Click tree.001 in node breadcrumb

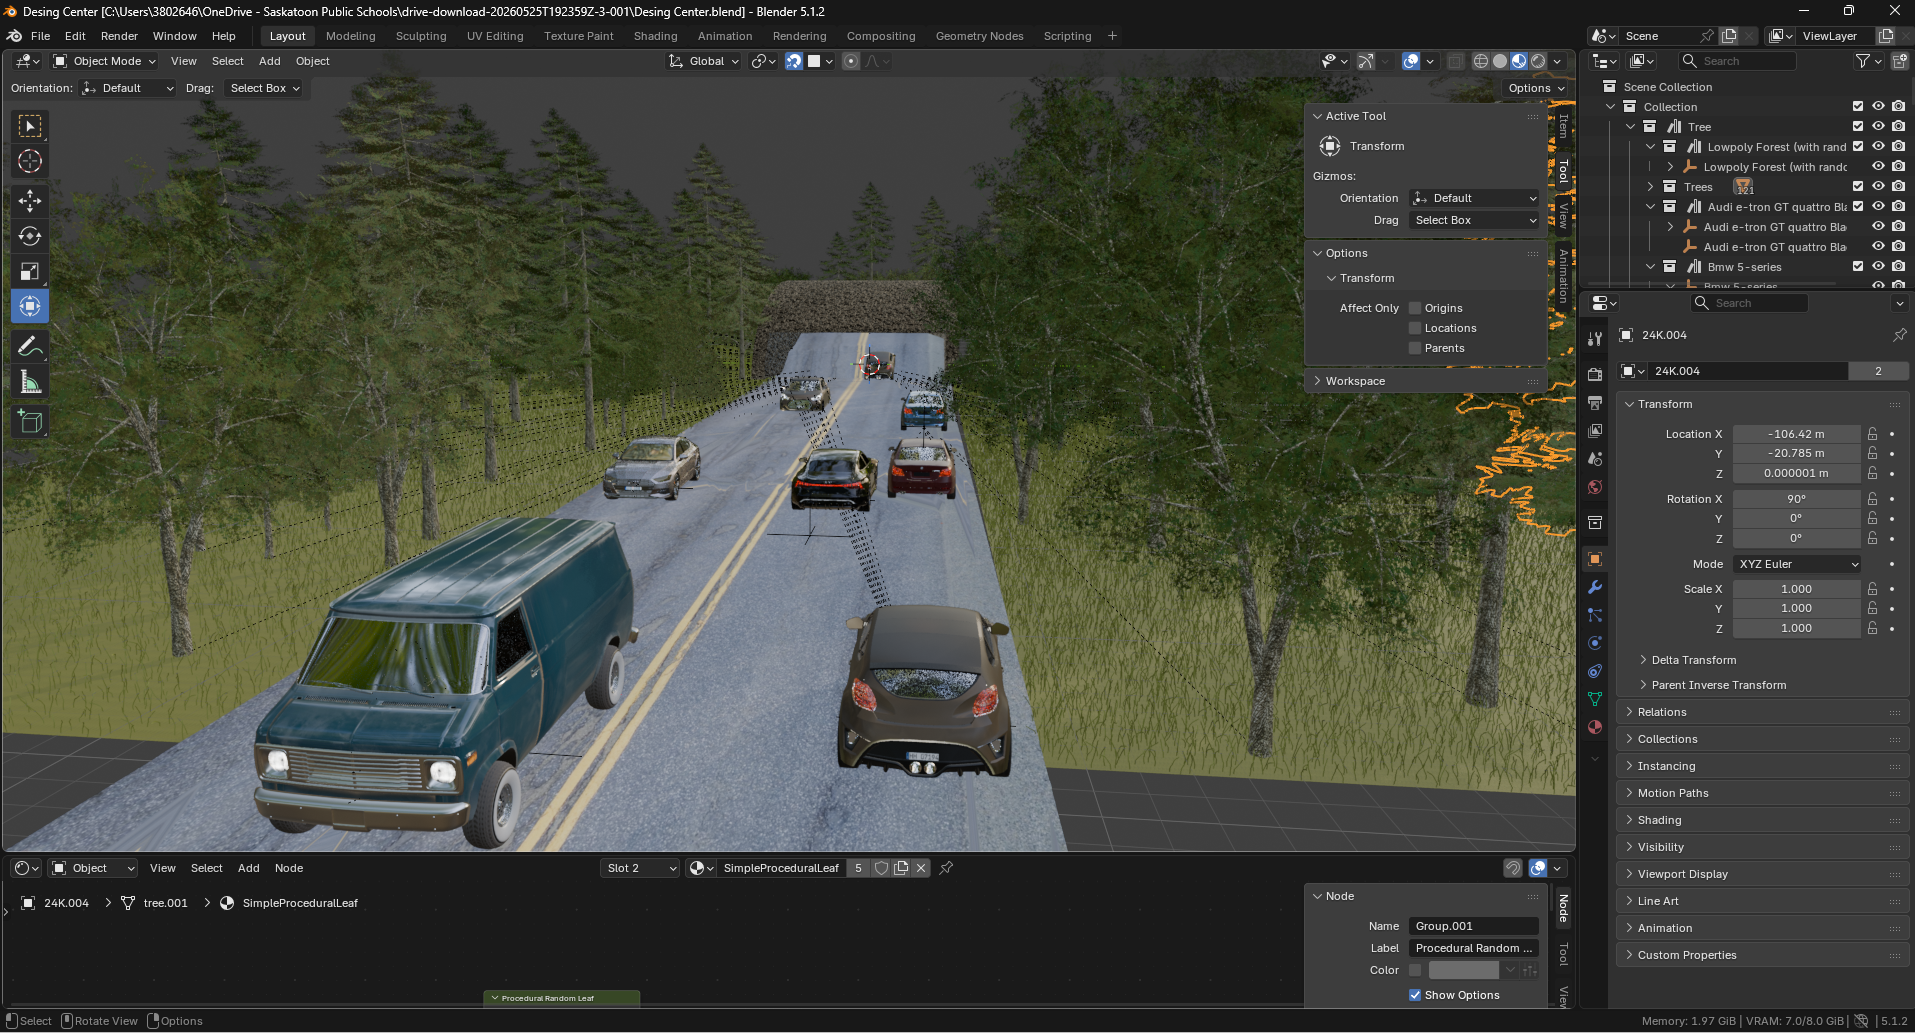165,903
